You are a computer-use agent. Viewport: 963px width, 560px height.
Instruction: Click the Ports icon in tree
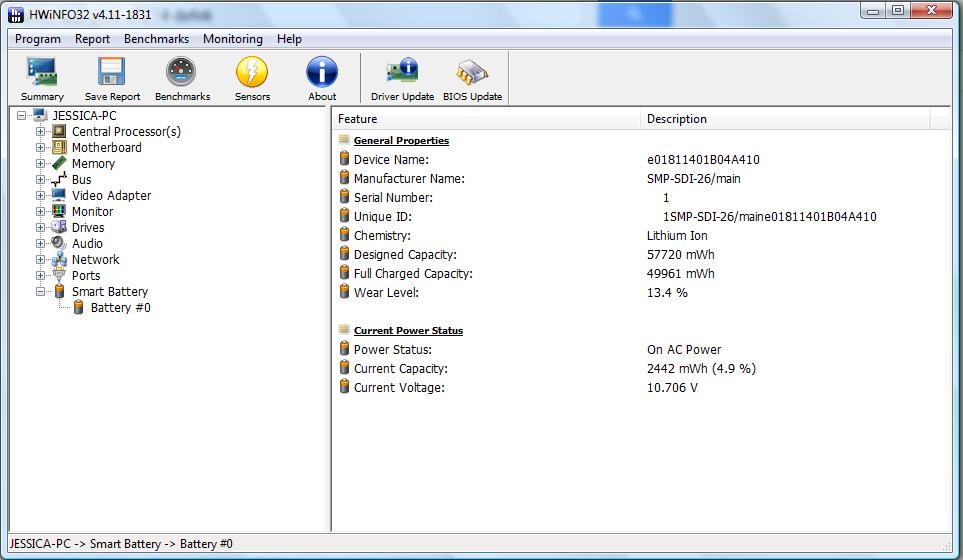click(x=59, y=275)
